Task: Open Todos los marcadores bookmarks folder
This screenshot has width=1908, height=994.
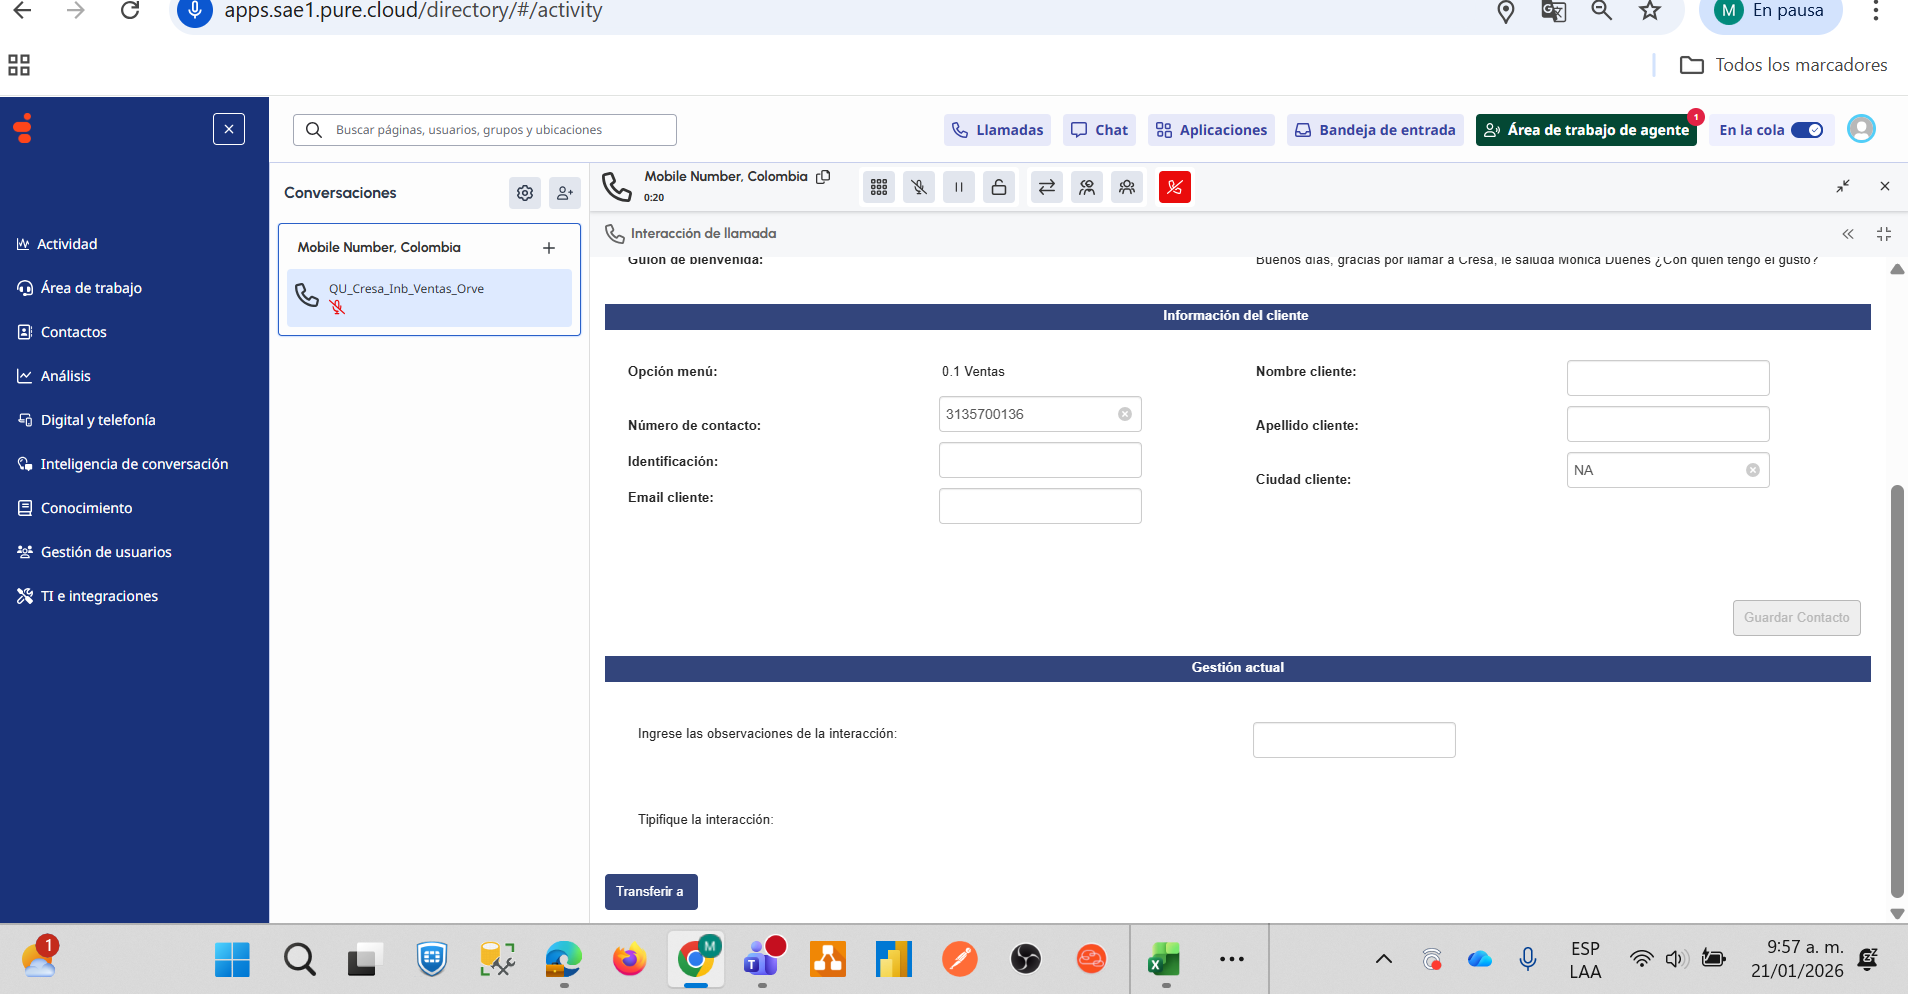Action: 1784,65
